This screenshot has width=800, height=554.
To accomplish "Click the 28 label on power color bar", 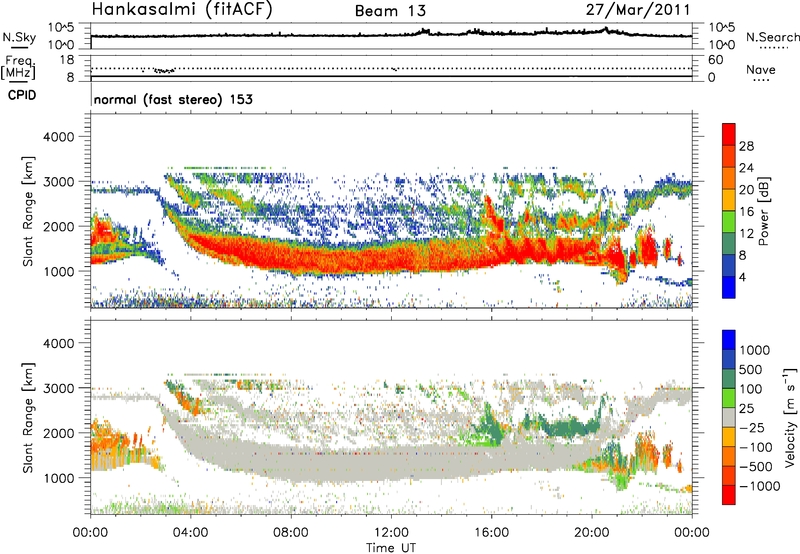I will coord(746,146).
